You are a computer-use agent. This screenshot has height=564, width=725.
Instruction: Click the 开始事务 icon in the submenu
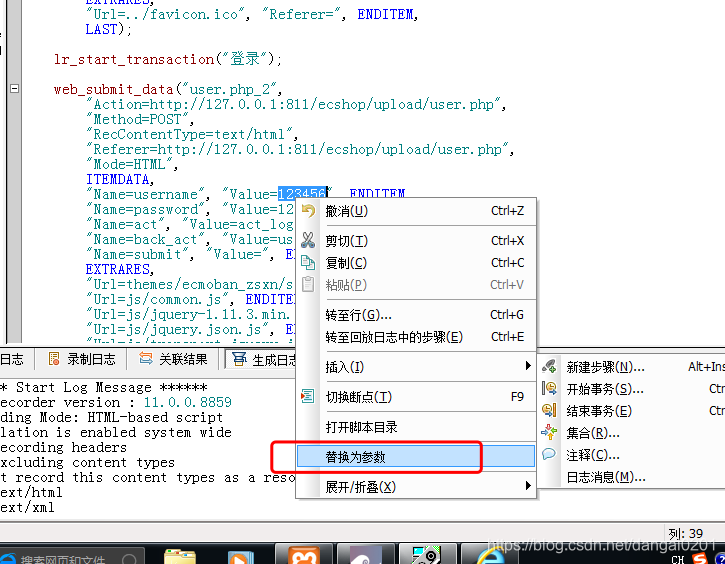click(x=549, y=388)
